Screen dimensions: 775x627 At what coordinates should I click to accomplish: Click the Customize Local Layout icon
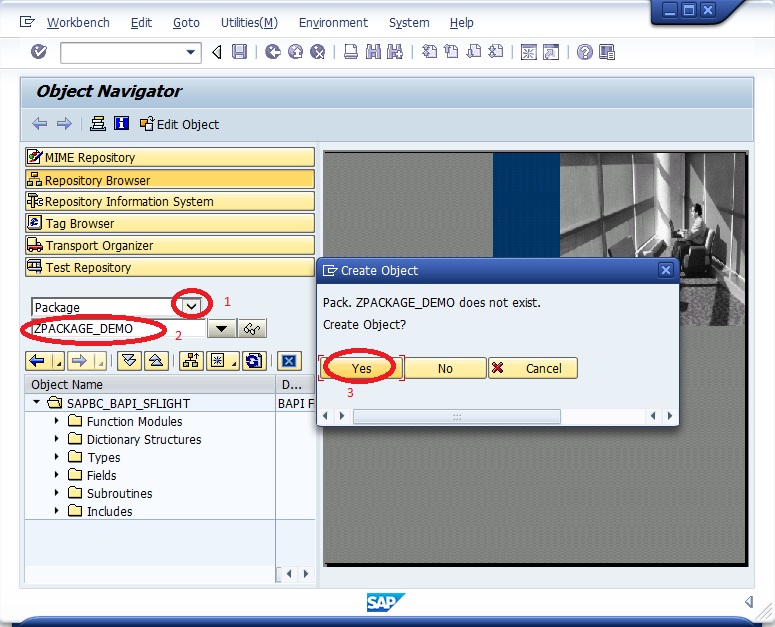coord(606,52)
